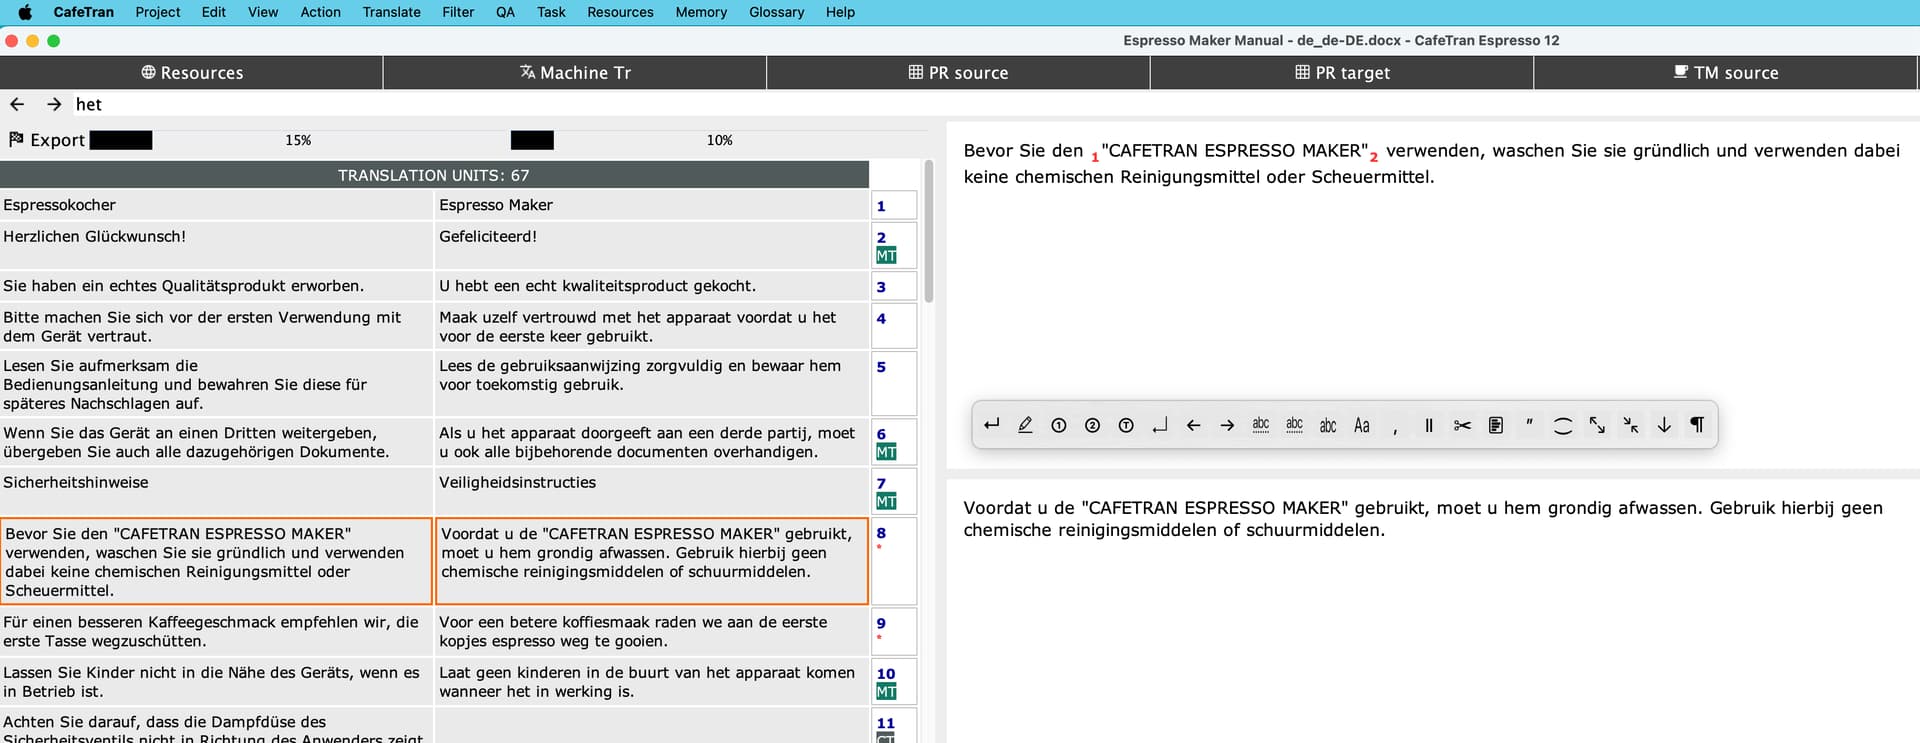Click the scissors split icon
The image size is (1920, 743).
pyautogui.click(x=1462, y=425)
